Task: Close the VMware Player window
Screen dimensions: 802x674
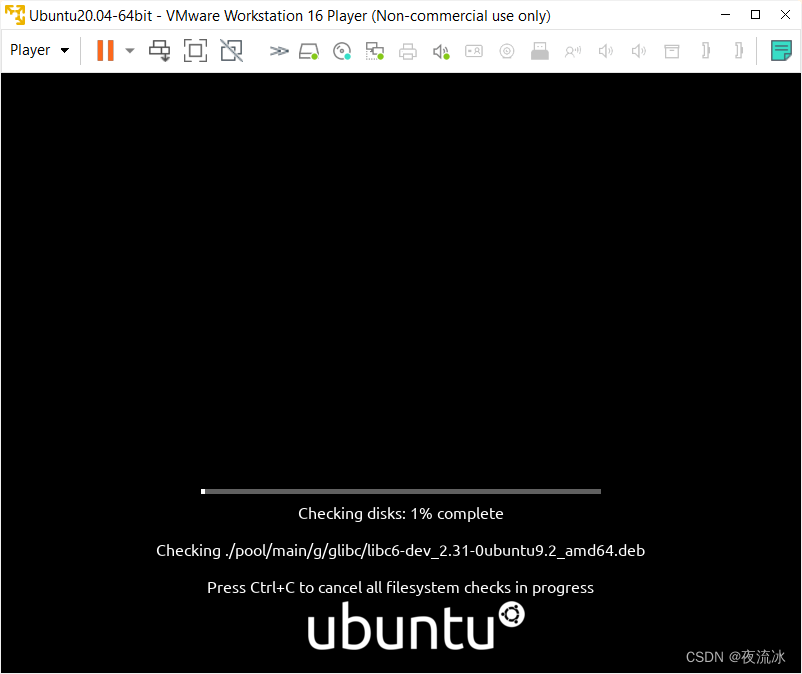Action: pos(785,15)
